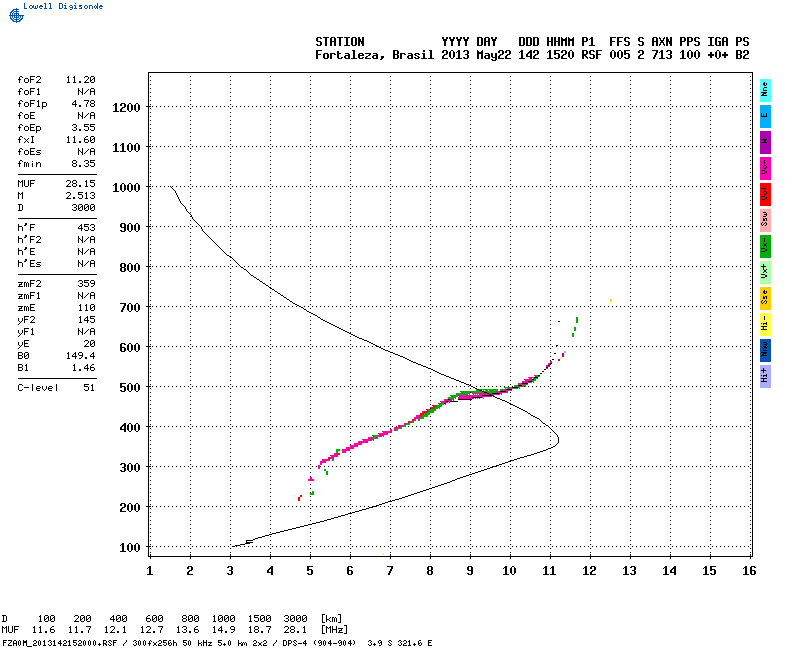Image resolution: width=800 pixels, height=650 pixels.
Task: Click the time value 1520 in header
Action: (x=560, y=55)
